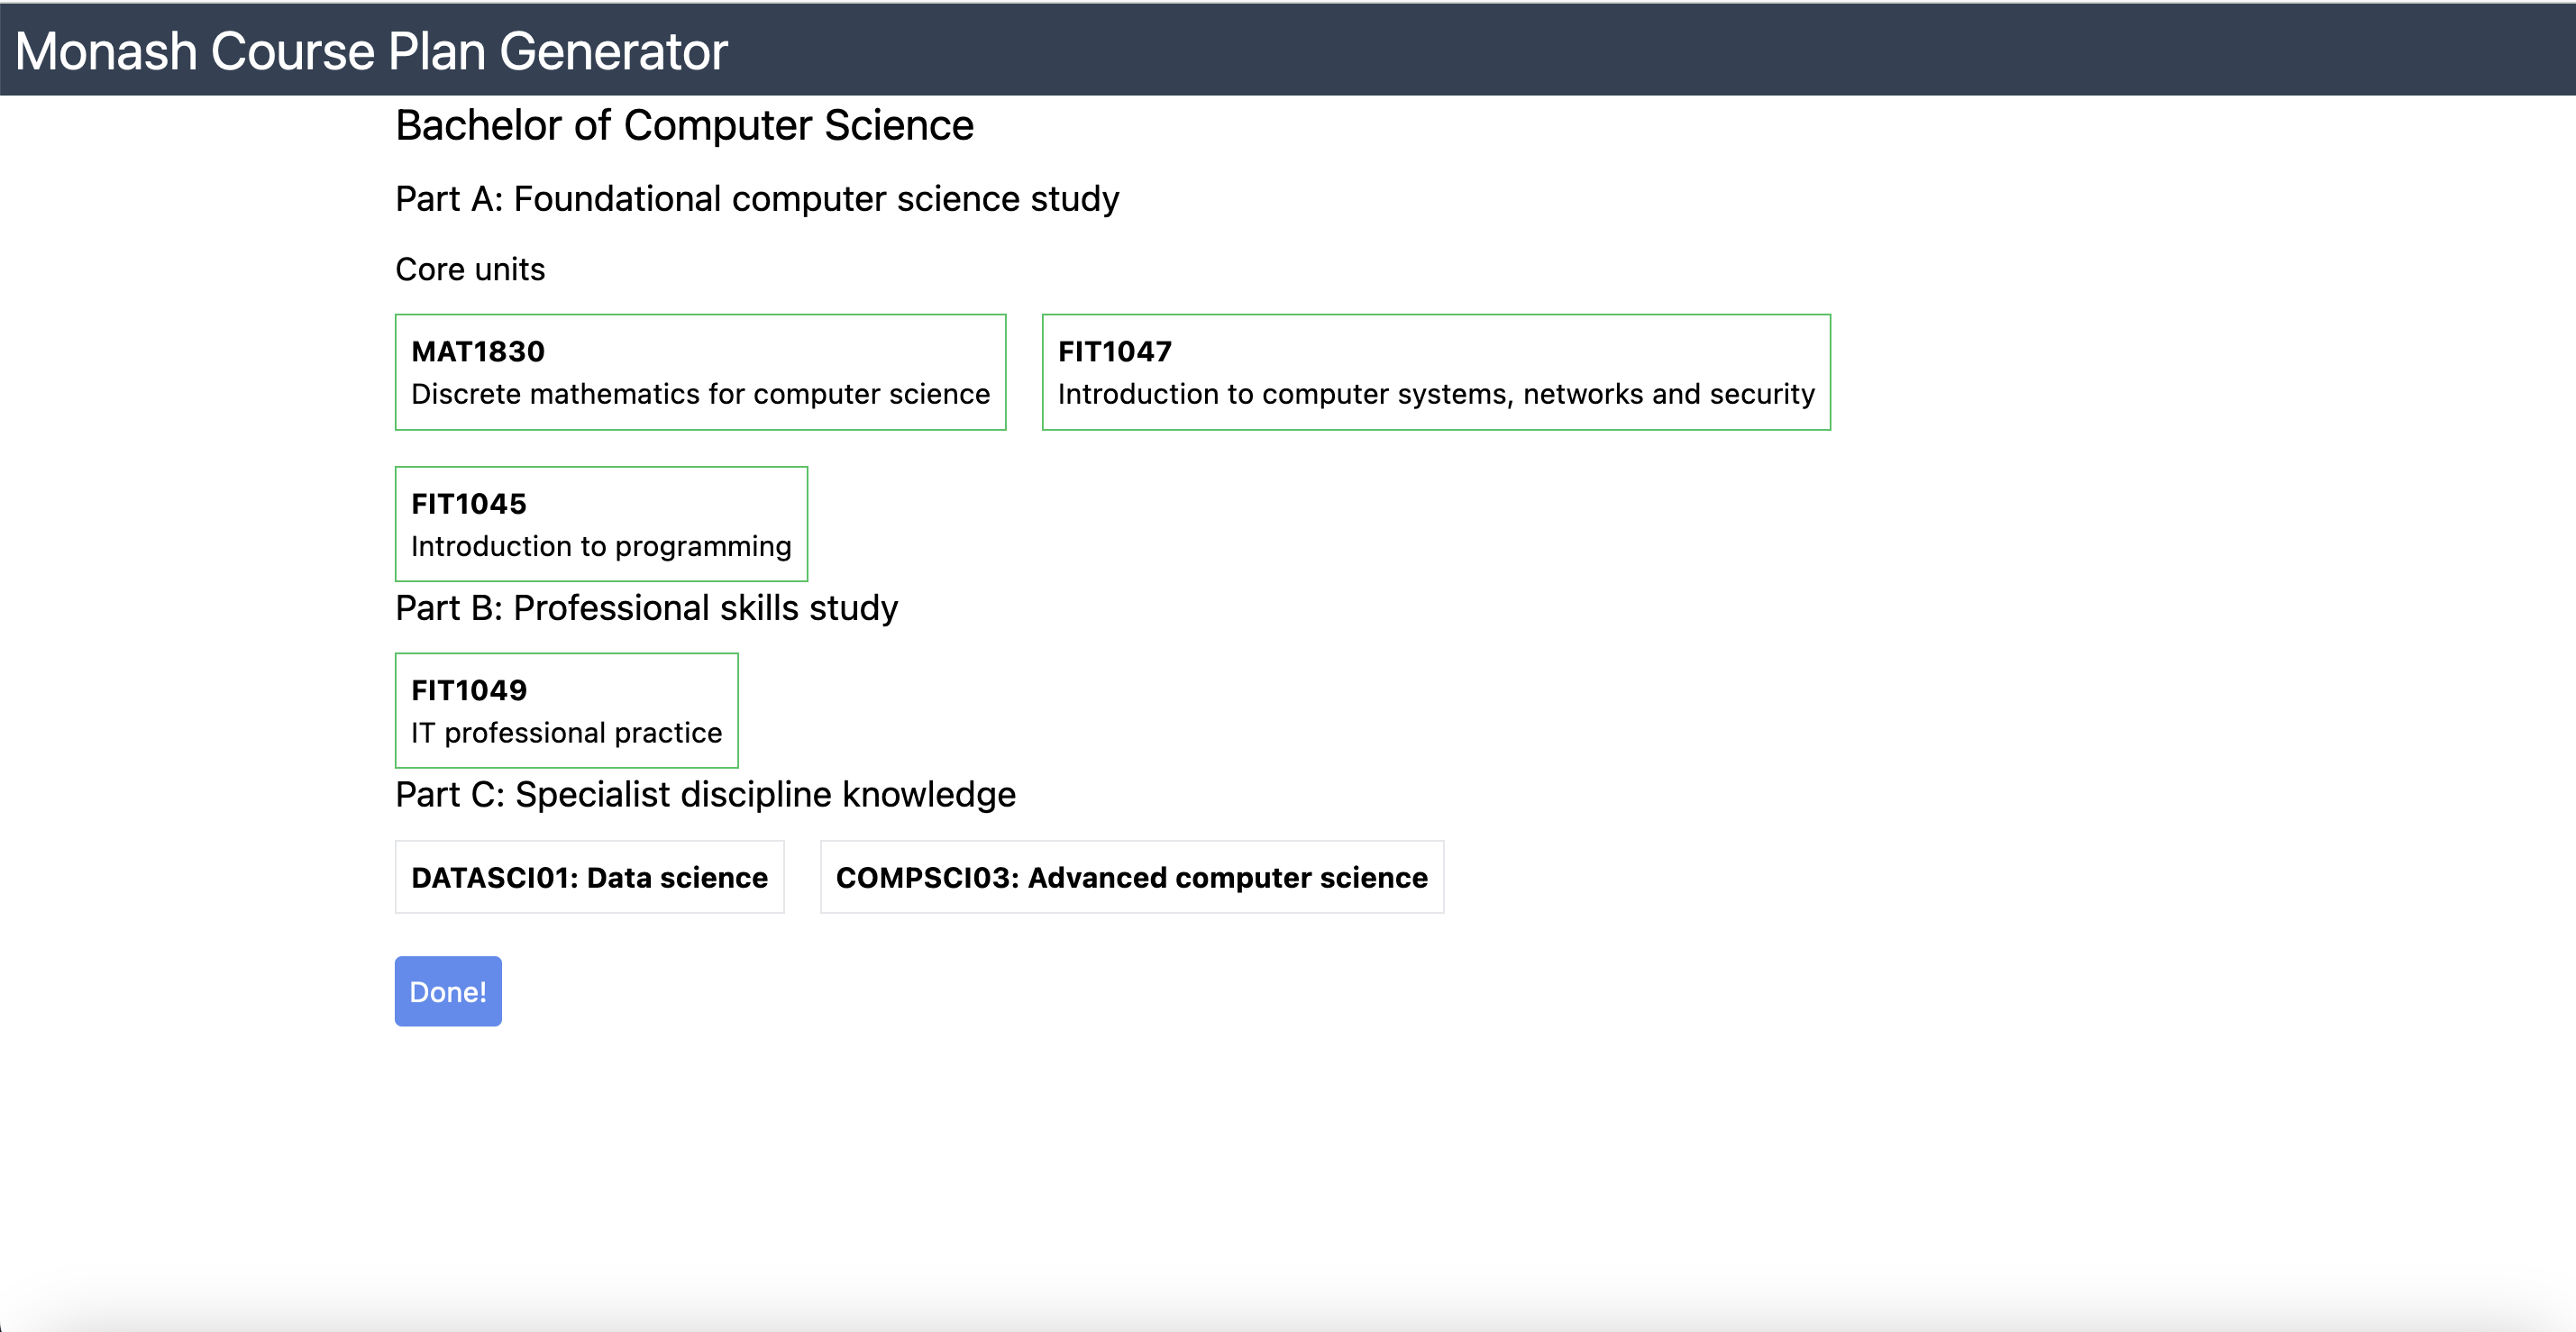Select the DATASCI01: Data science specialisation
This screenshot has width=2576, height=1332.
click(590, 877)
